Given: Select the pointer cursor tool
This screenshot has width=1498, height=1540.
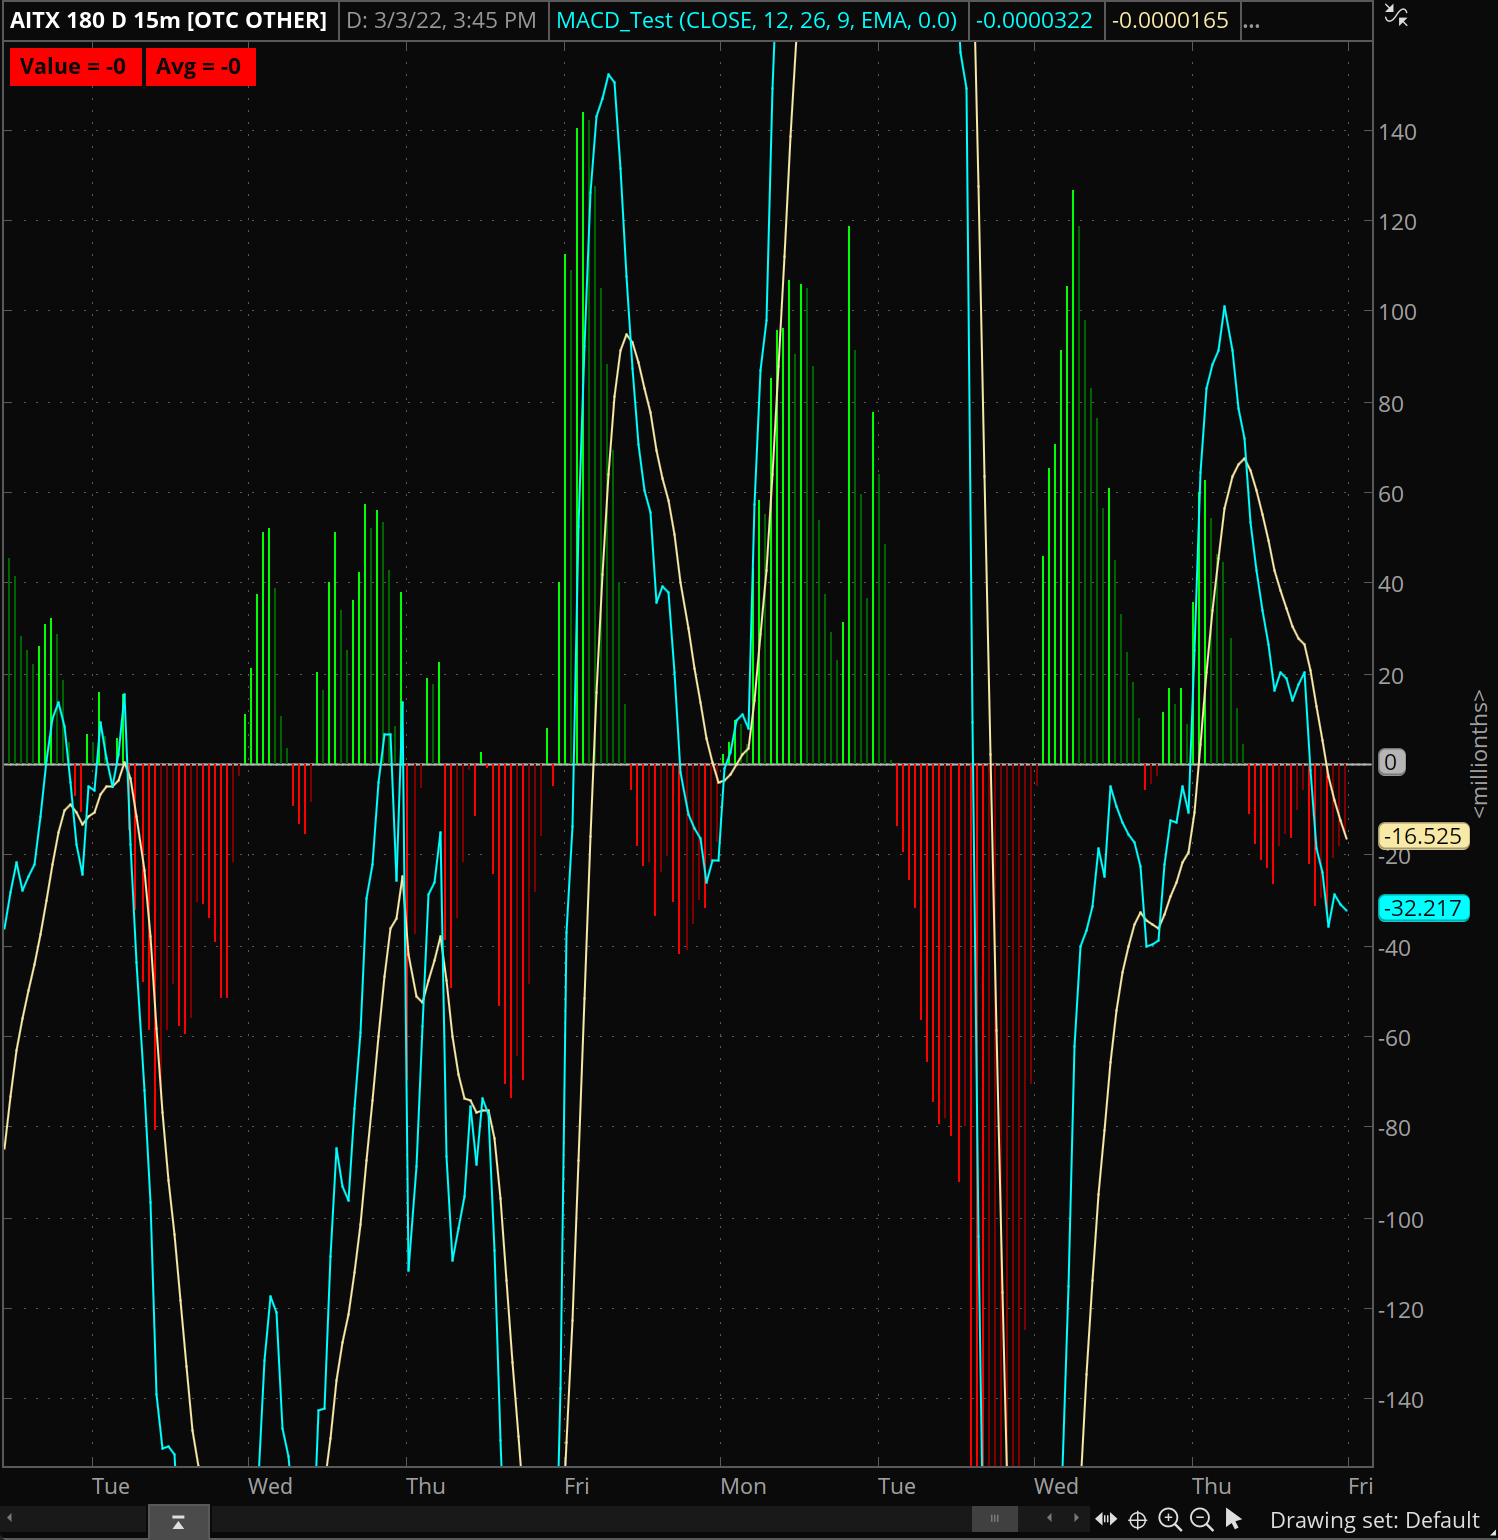Looking at the screenshot, I should point(1234,1520).
